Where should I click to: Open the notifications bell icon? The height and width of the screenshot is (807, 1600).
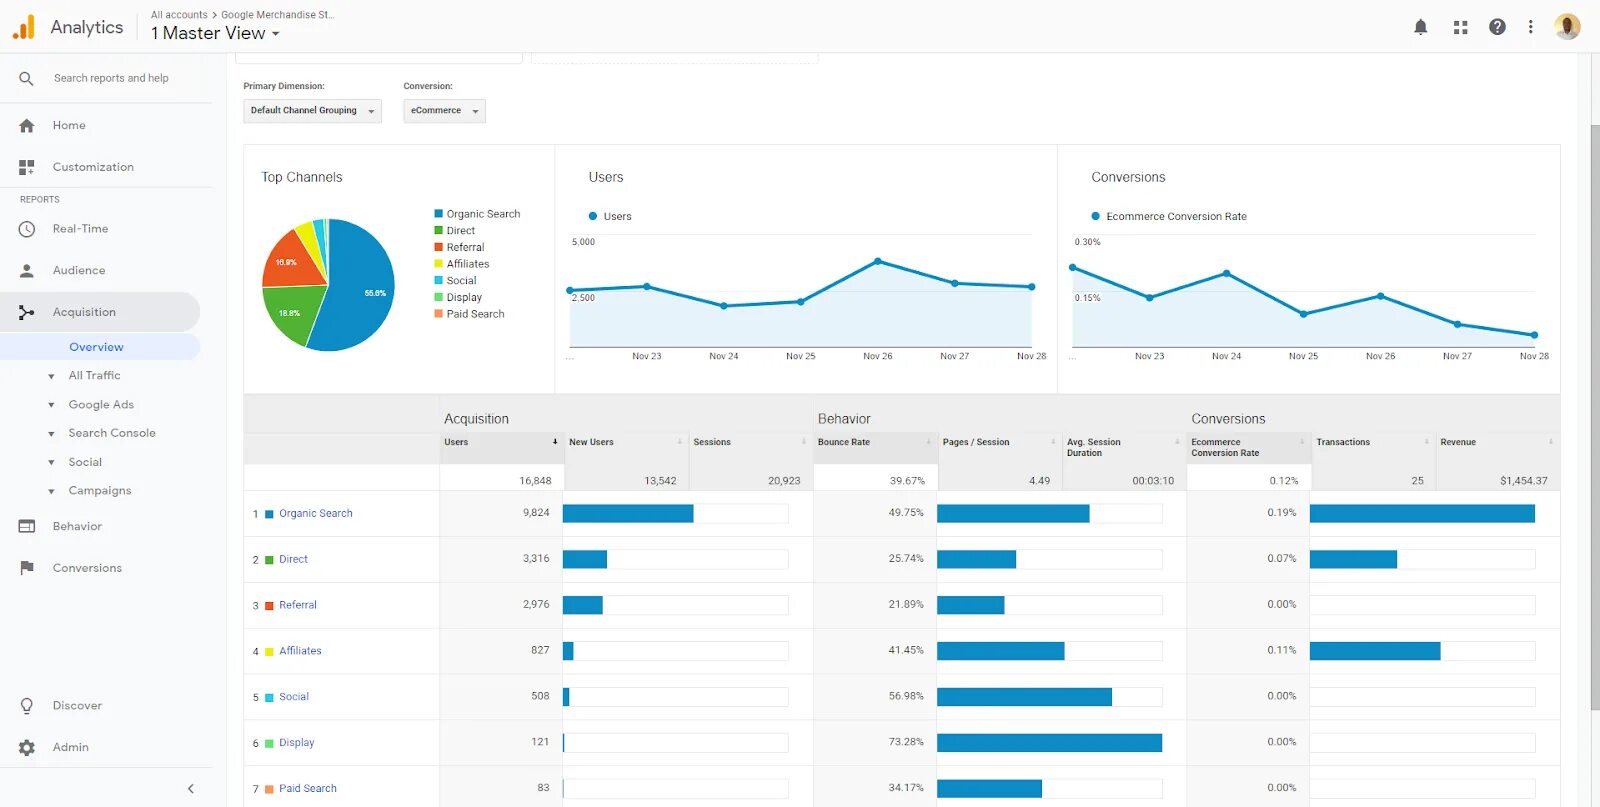1420,27
